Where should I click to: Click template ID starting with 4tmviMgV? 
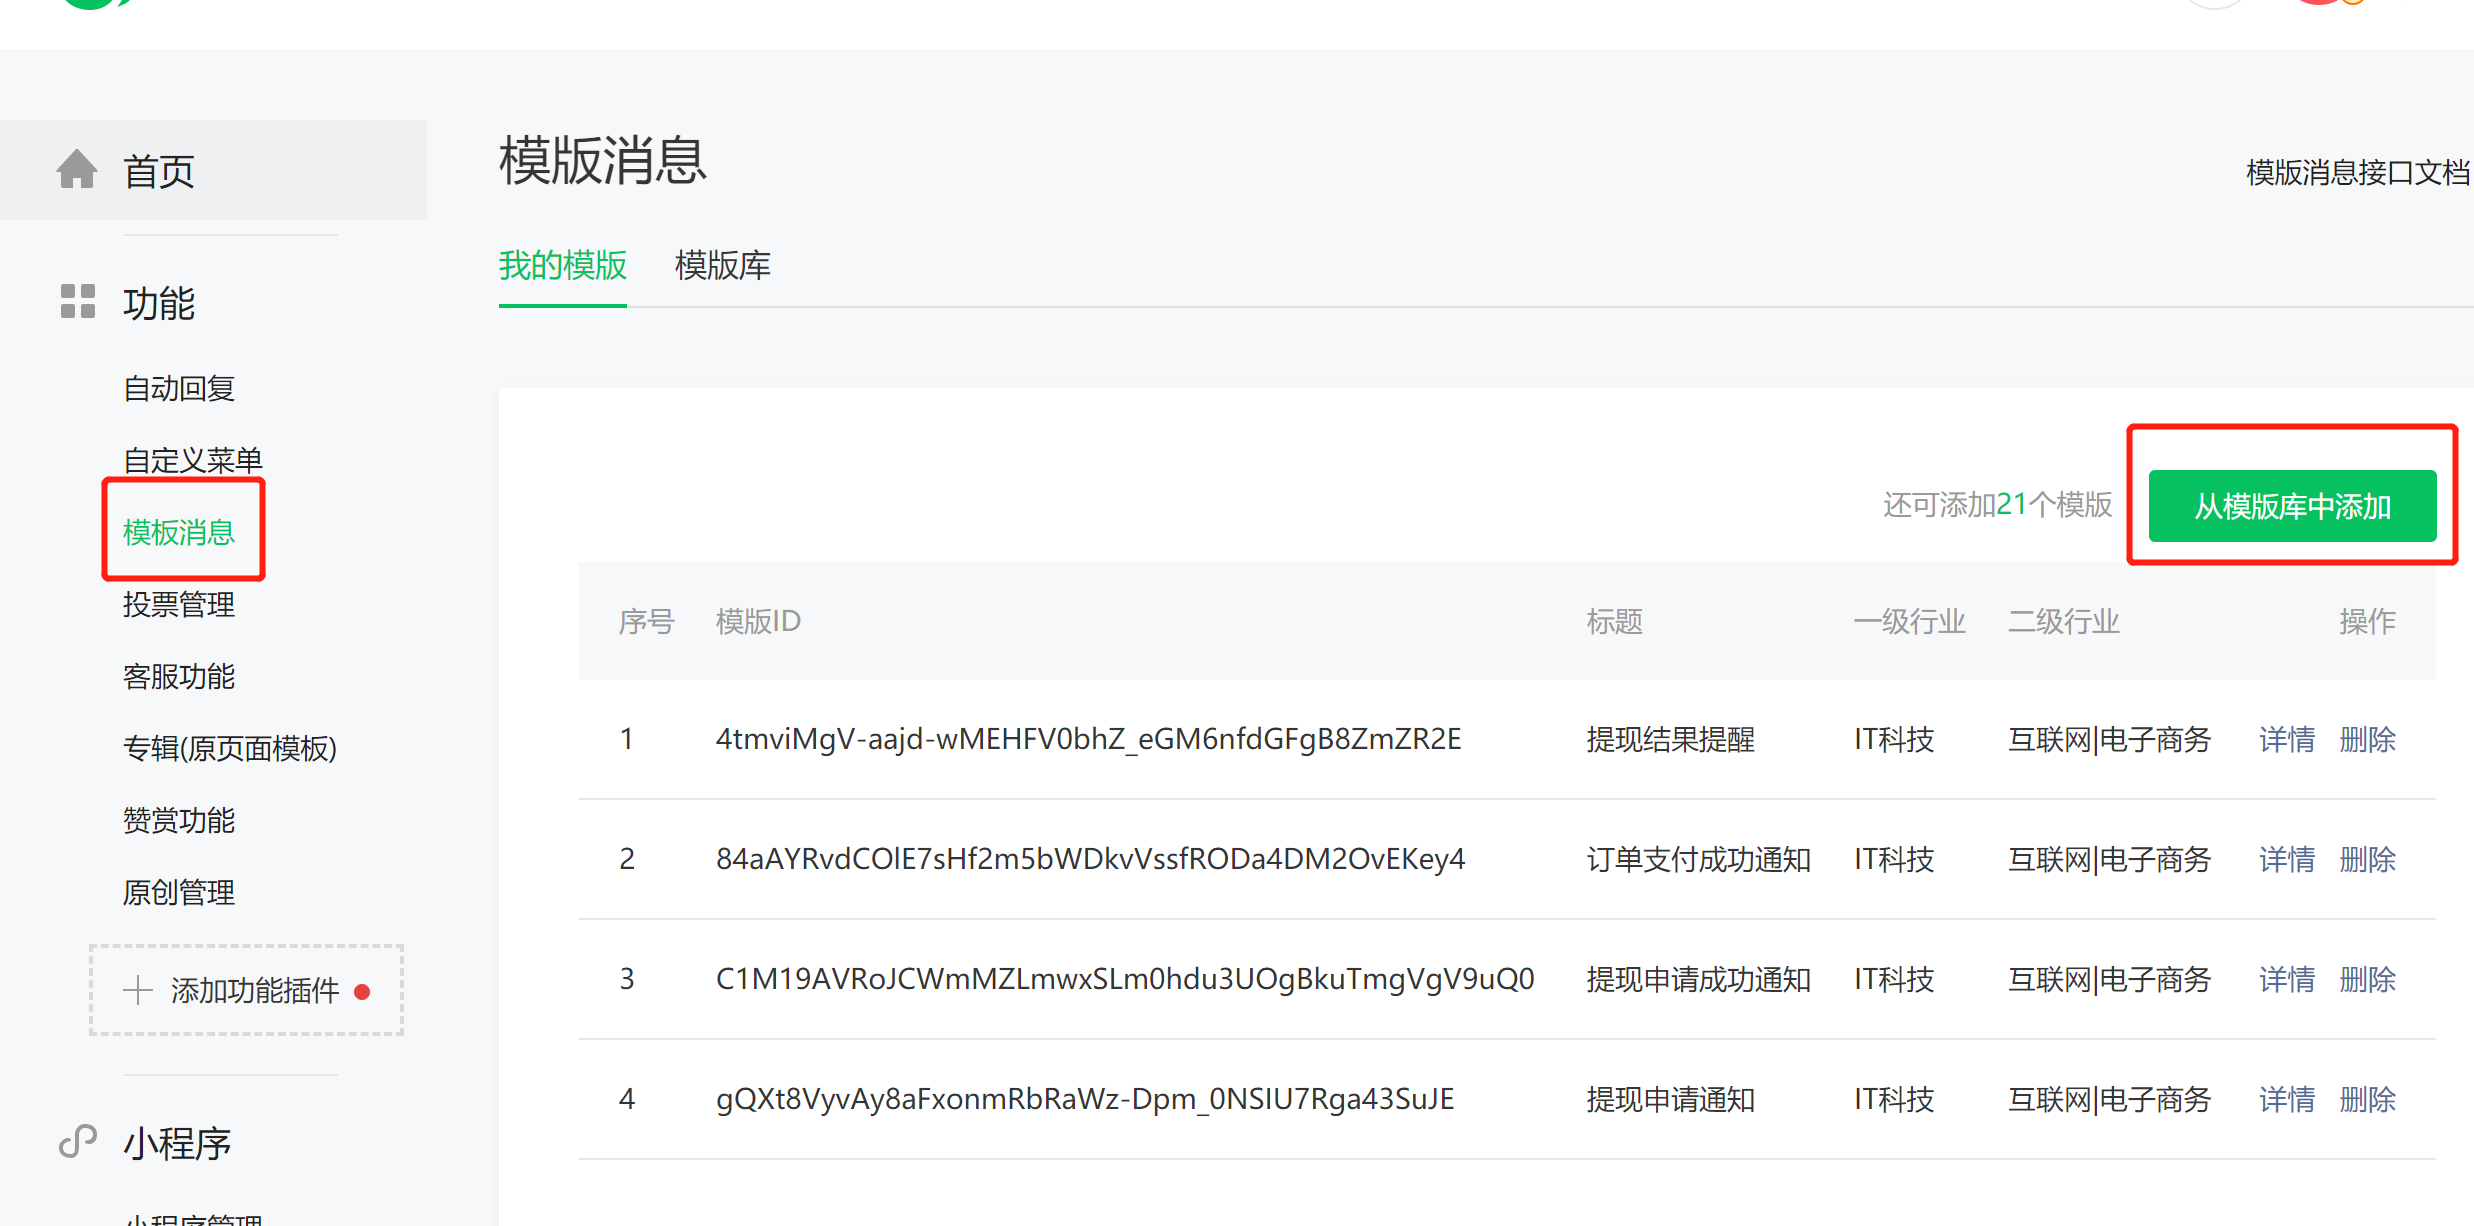(1088, 739)
